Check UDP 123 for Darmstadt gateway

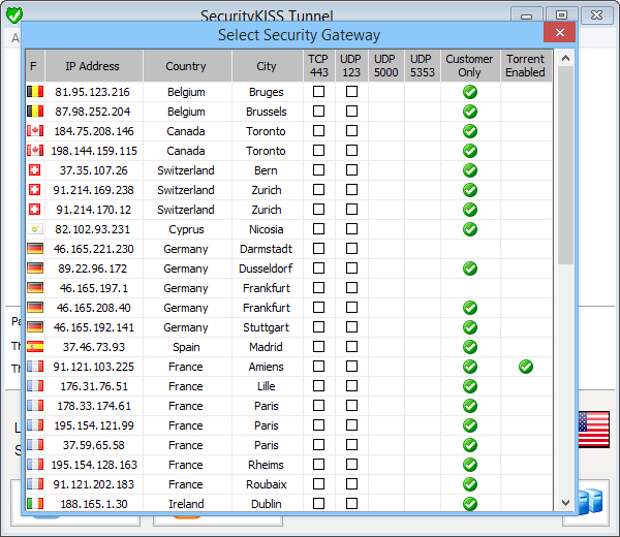[x=352, y=248]
